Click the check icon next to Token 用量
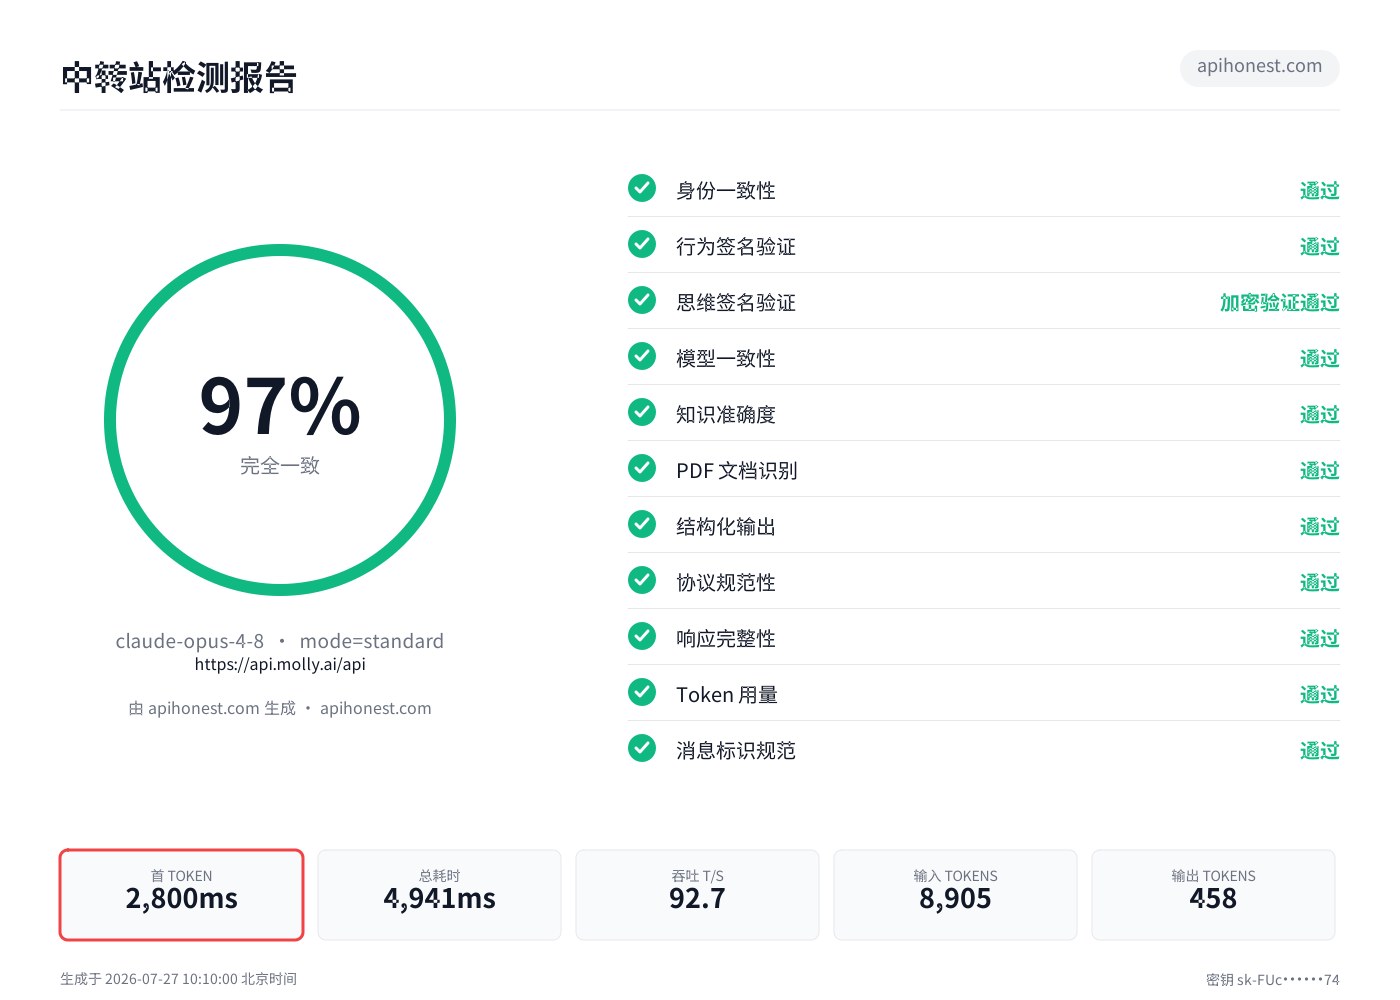Viewport: 1400px width, 1000px height. click(642, 692)
